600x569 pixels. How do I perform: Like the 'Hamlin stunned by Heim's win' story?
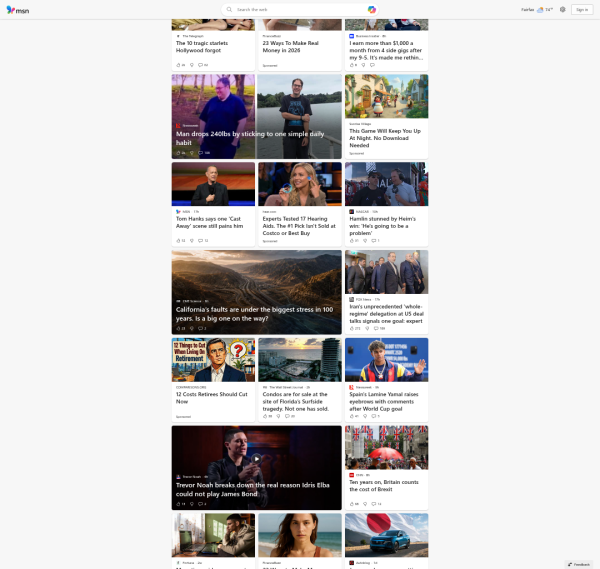click(x=354, y=241)
